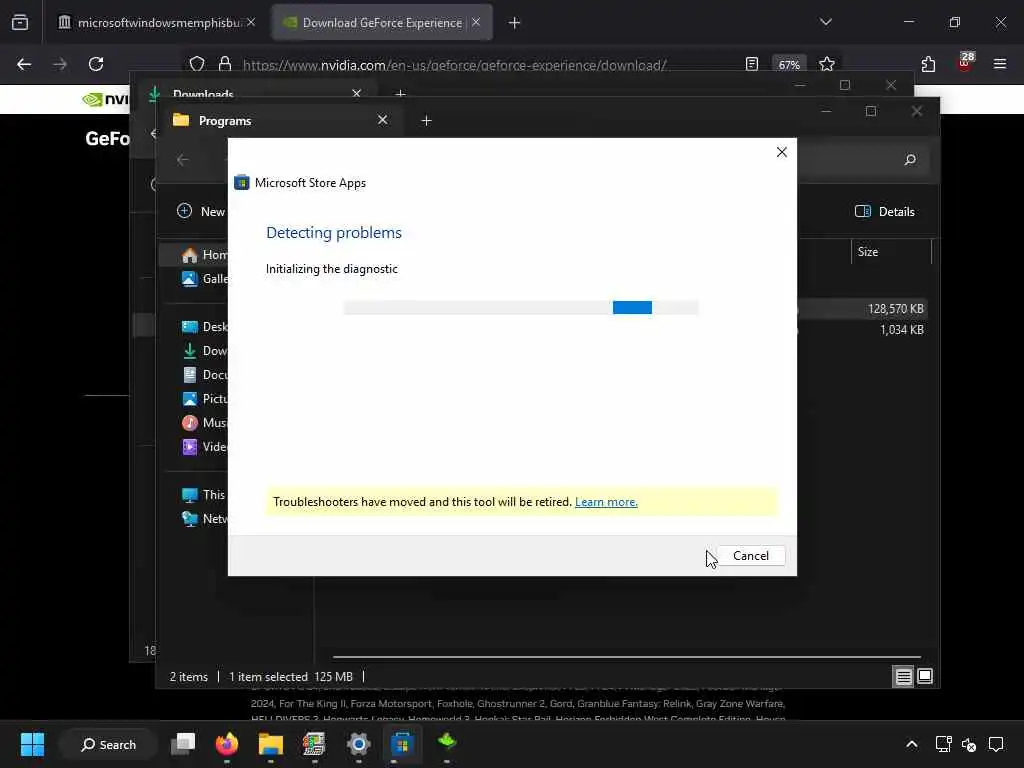This screenshot has width=1024, height=768.
Task: Click the taskbar Search box
Action: (108, 744)
